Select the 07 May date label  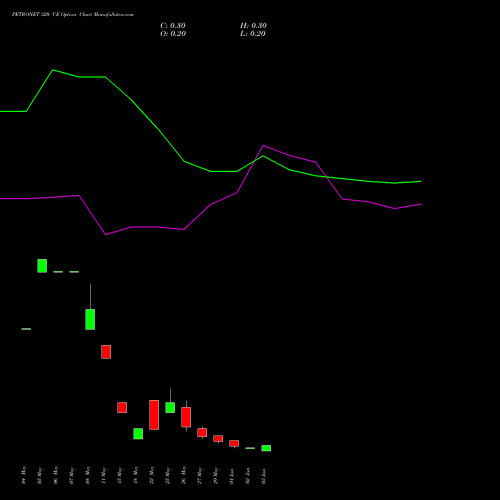coord(72,475)
